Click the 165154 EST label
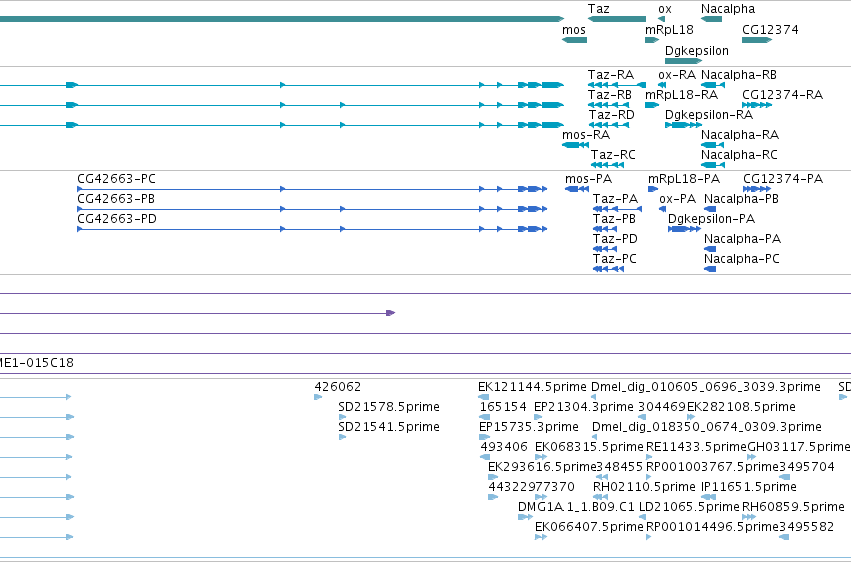This screenshot has width=851, height=562. (503, 407)
